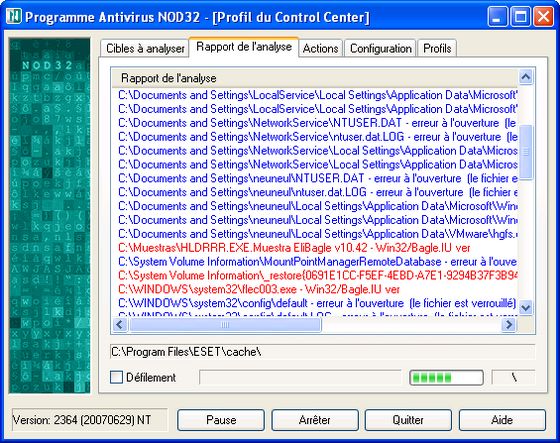Select the NetworkService\ntuser.dat.LOG row
Viewport: 560px width, 443px height.
tap(317, 137)
